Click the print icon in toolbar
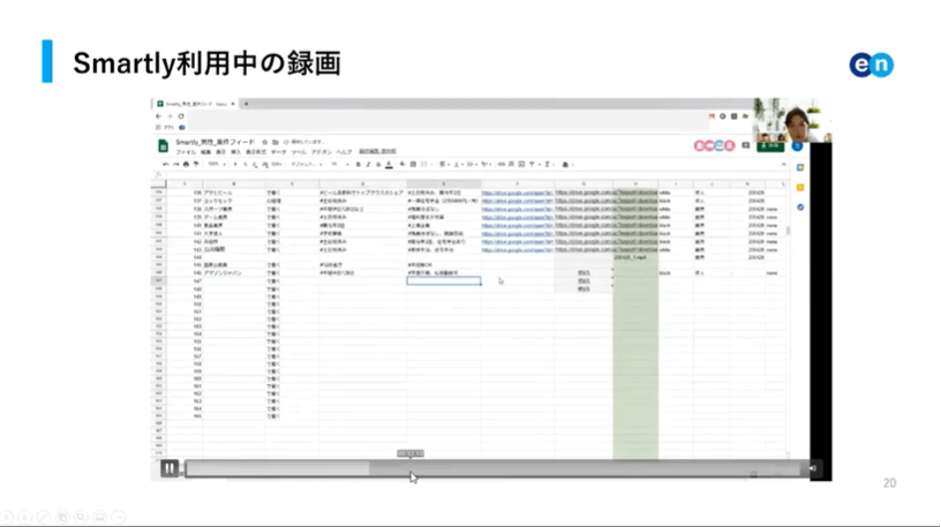Screen dimensions: 941x527 tap(186, 164)
